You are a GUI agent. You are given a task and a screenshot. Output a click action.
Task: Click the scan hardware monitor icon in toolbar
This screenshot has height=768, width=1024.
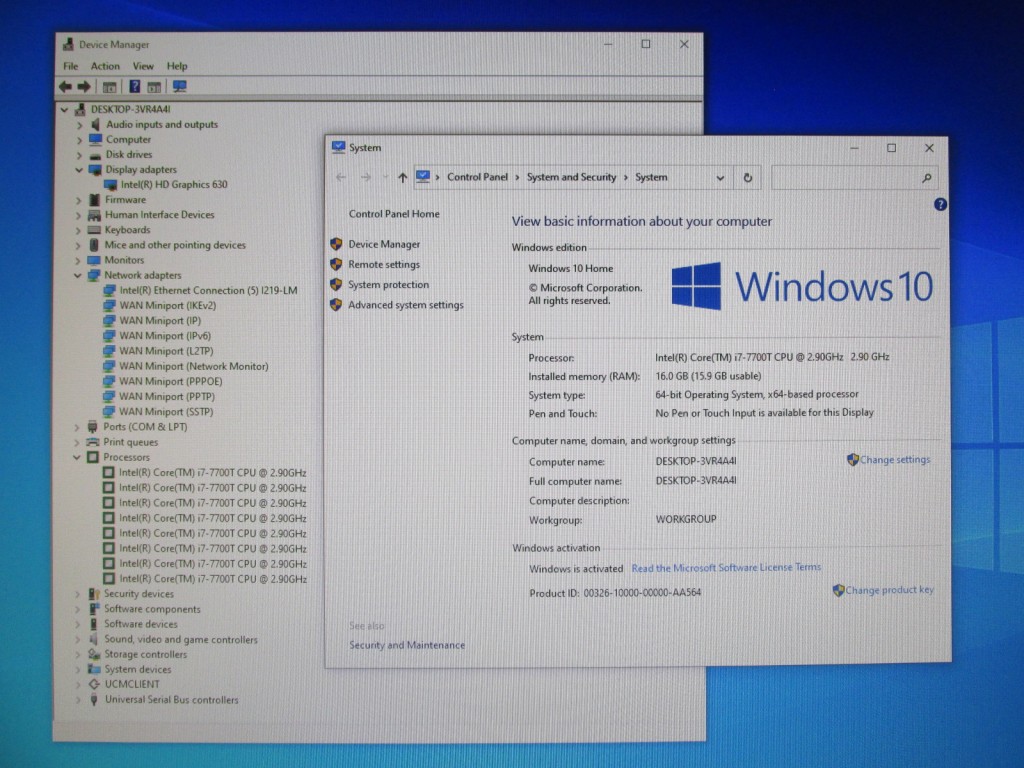pos(179,86)
